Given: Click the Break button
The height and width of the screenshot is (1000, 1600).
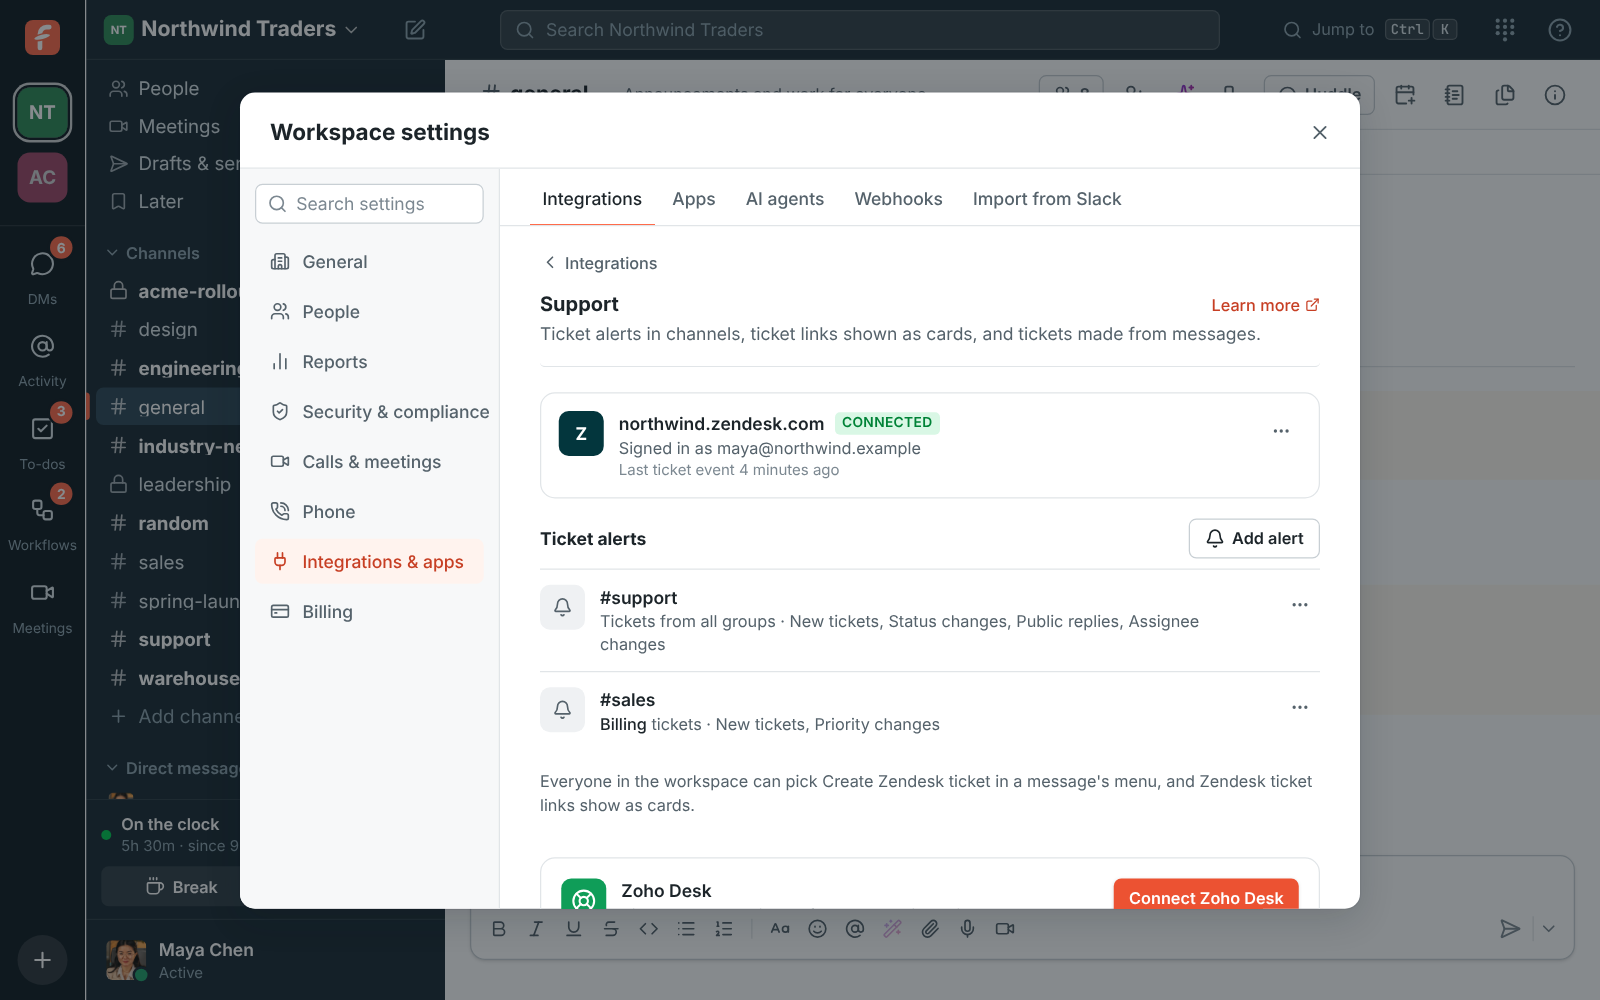Looking at the screenshot, I should [x=171, y=887].
